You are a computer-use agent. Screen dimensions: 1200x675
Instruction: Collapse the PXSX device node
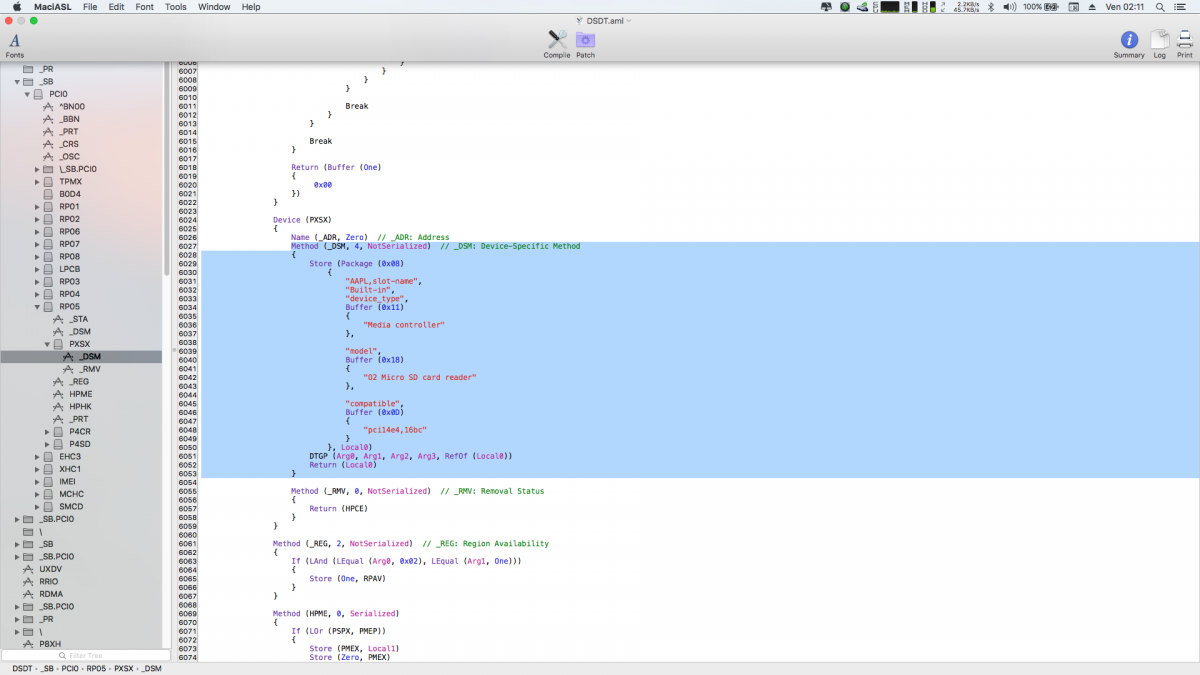(47, 344)
